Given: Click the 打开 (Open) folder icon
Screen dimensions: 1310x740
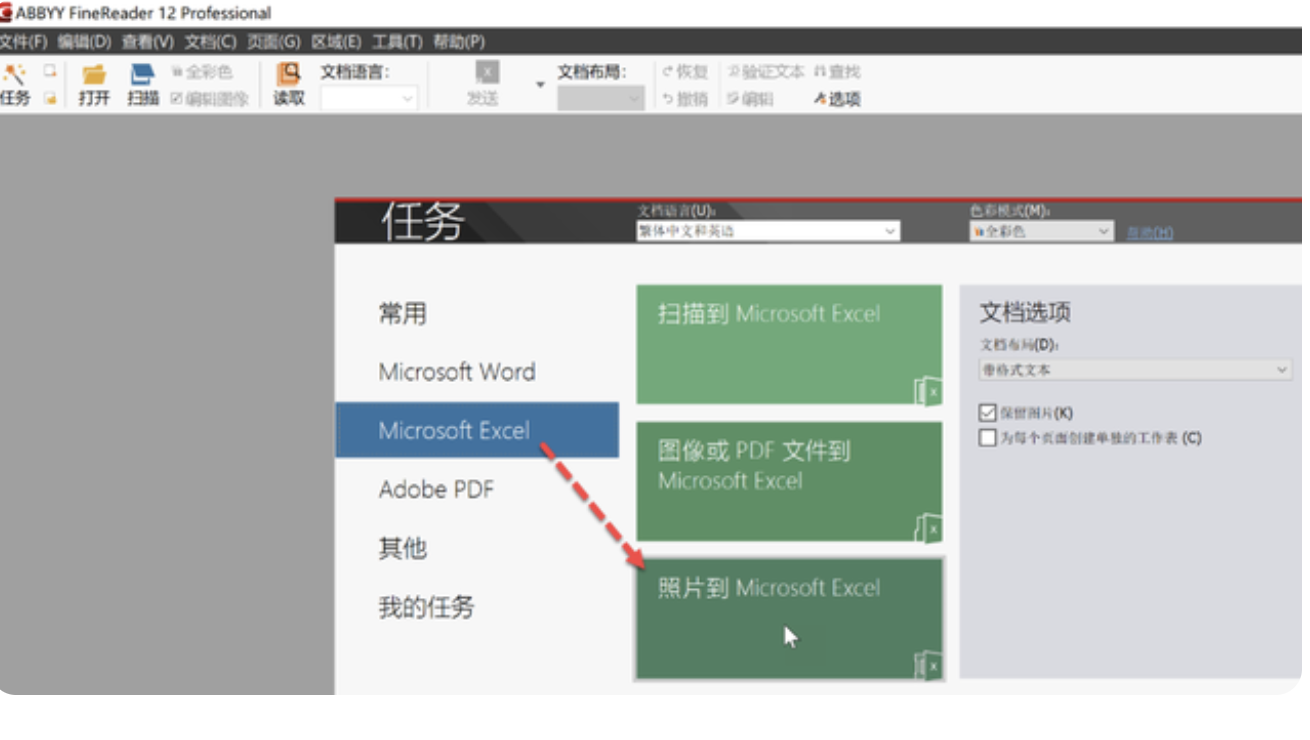Looking at the screenshot, I should coord(94,74).
